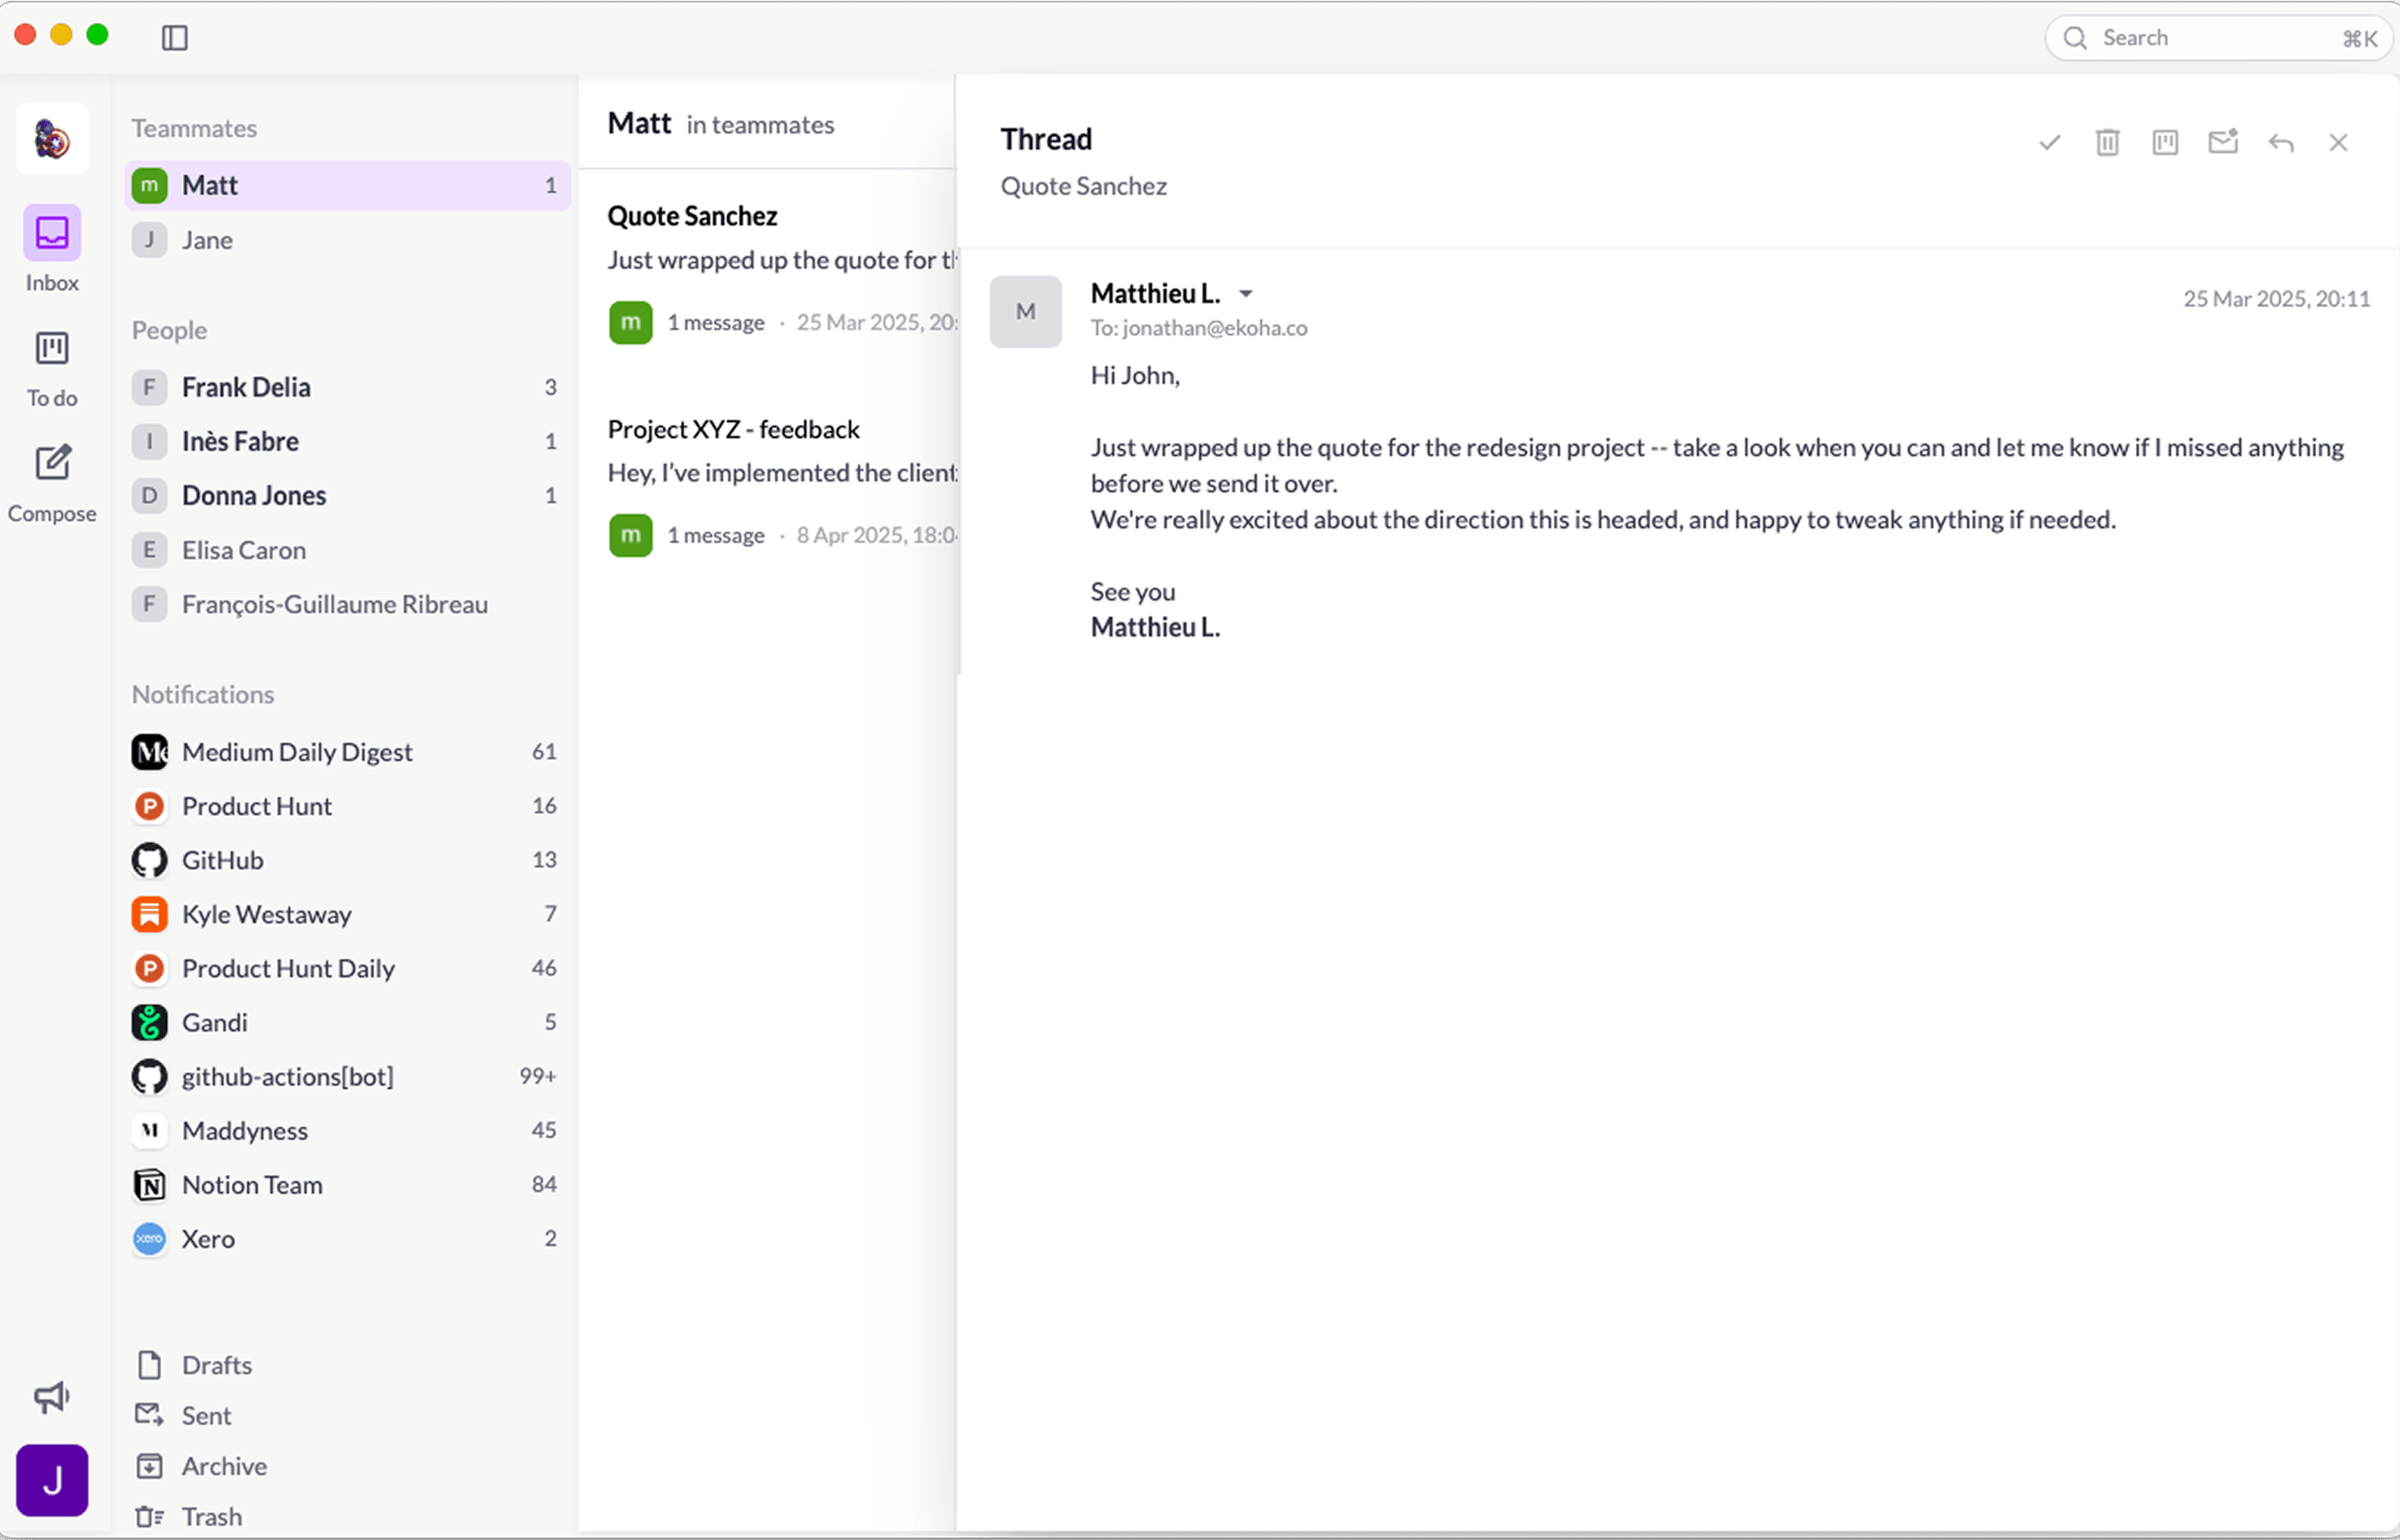Image resolution: width=2400 pixels, height=1540 pixels.
Task: Open the Drafts folder
Action: point(216,1365)
